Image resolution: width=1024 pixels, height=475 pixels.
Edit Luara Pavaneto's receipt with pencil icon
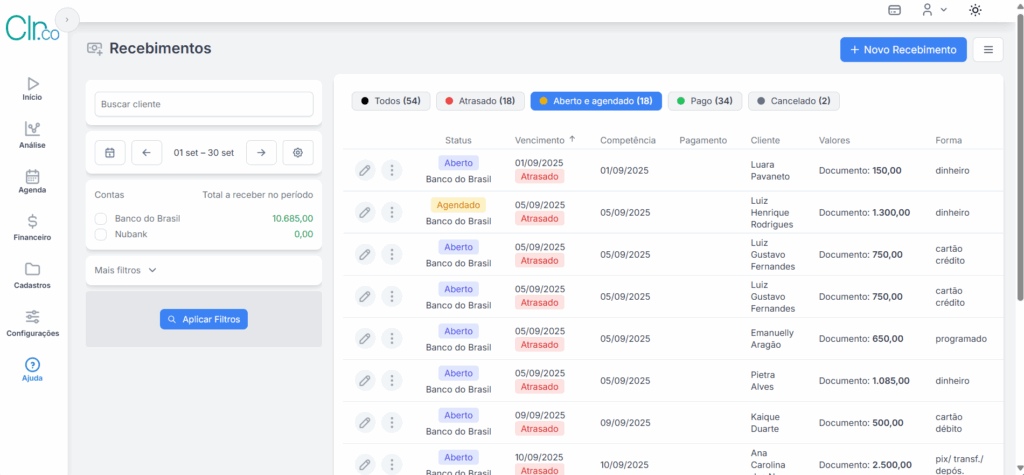click(365, 171)
